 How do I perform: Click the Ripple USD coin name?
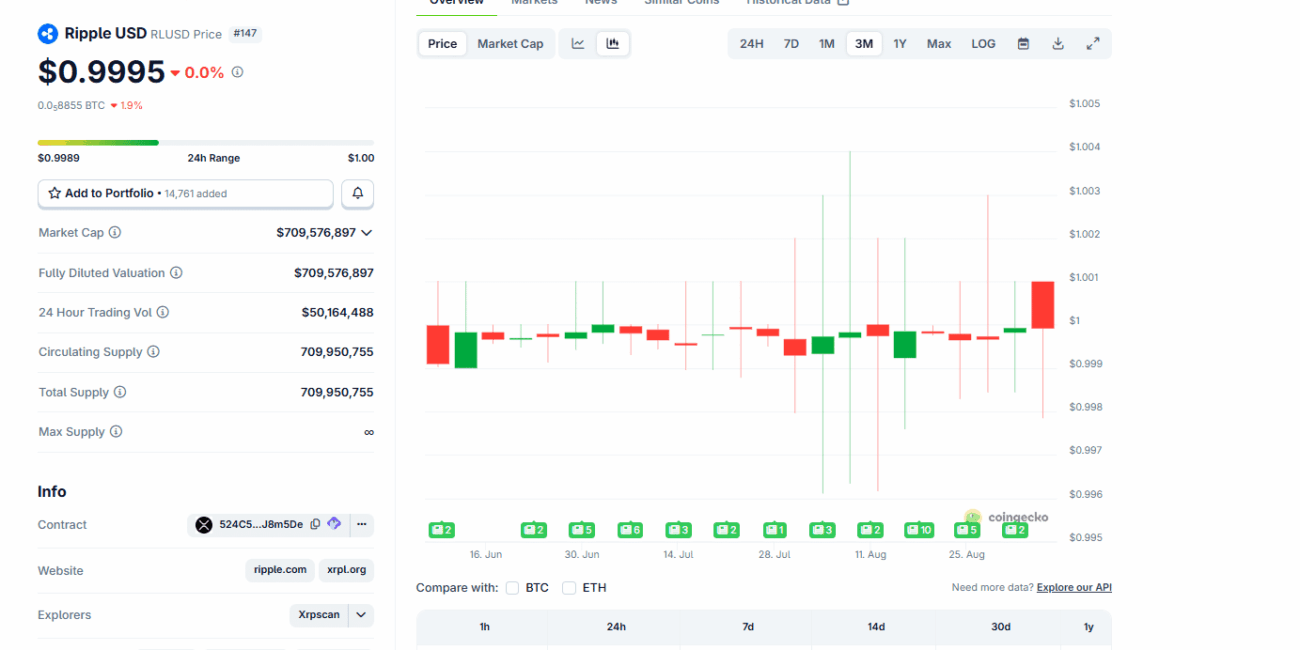[x=106, y=33]
